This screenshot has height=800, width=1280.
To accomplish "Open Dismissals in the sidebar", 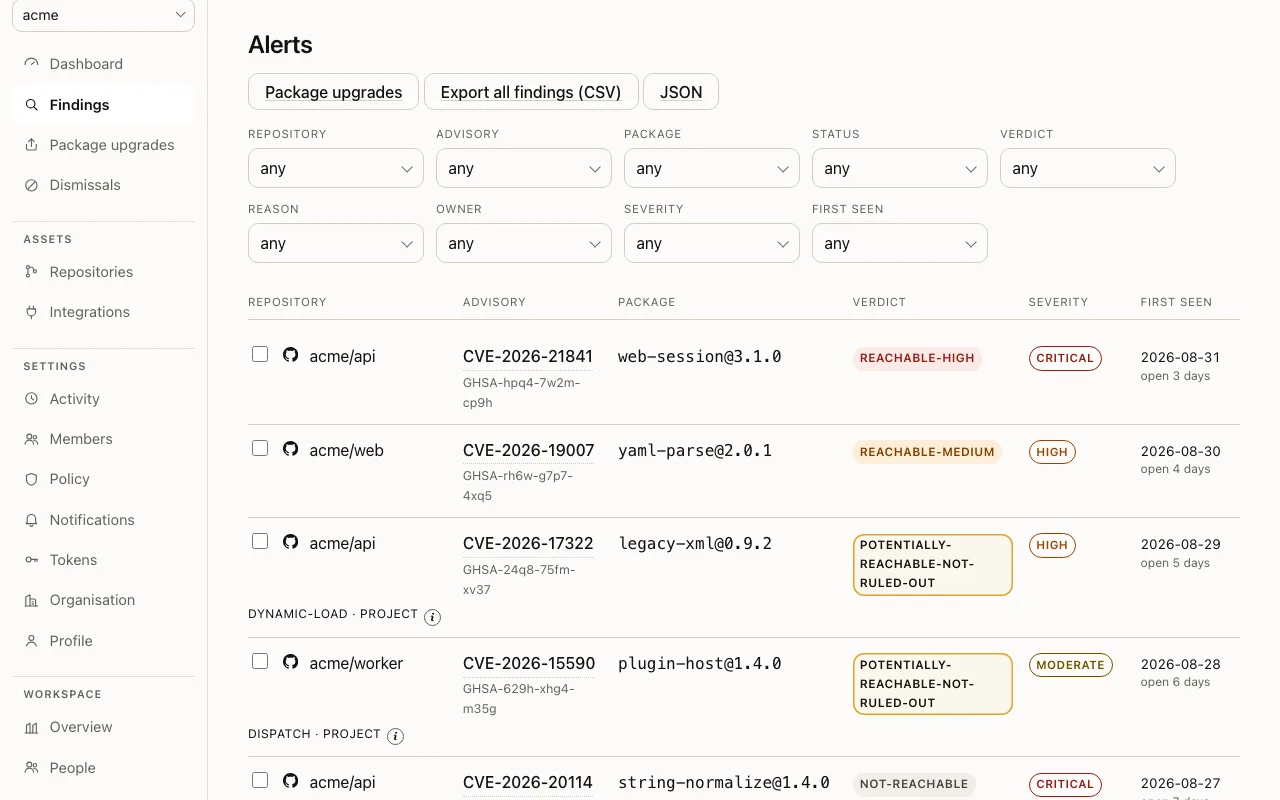I will (x=103, y=185).
